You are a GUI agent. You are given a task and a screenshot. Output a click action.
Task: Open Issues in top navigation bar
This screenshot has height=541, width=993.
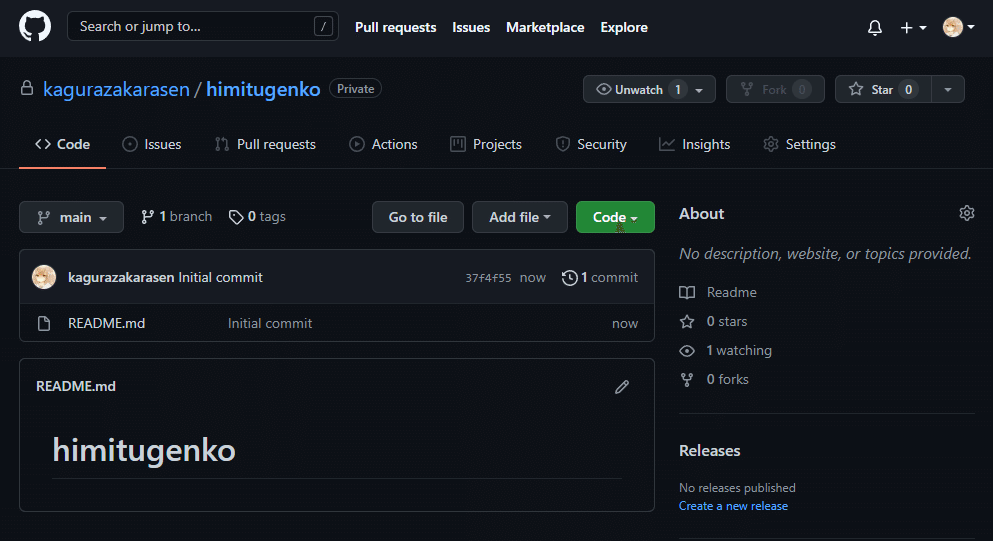pos(471,27)
